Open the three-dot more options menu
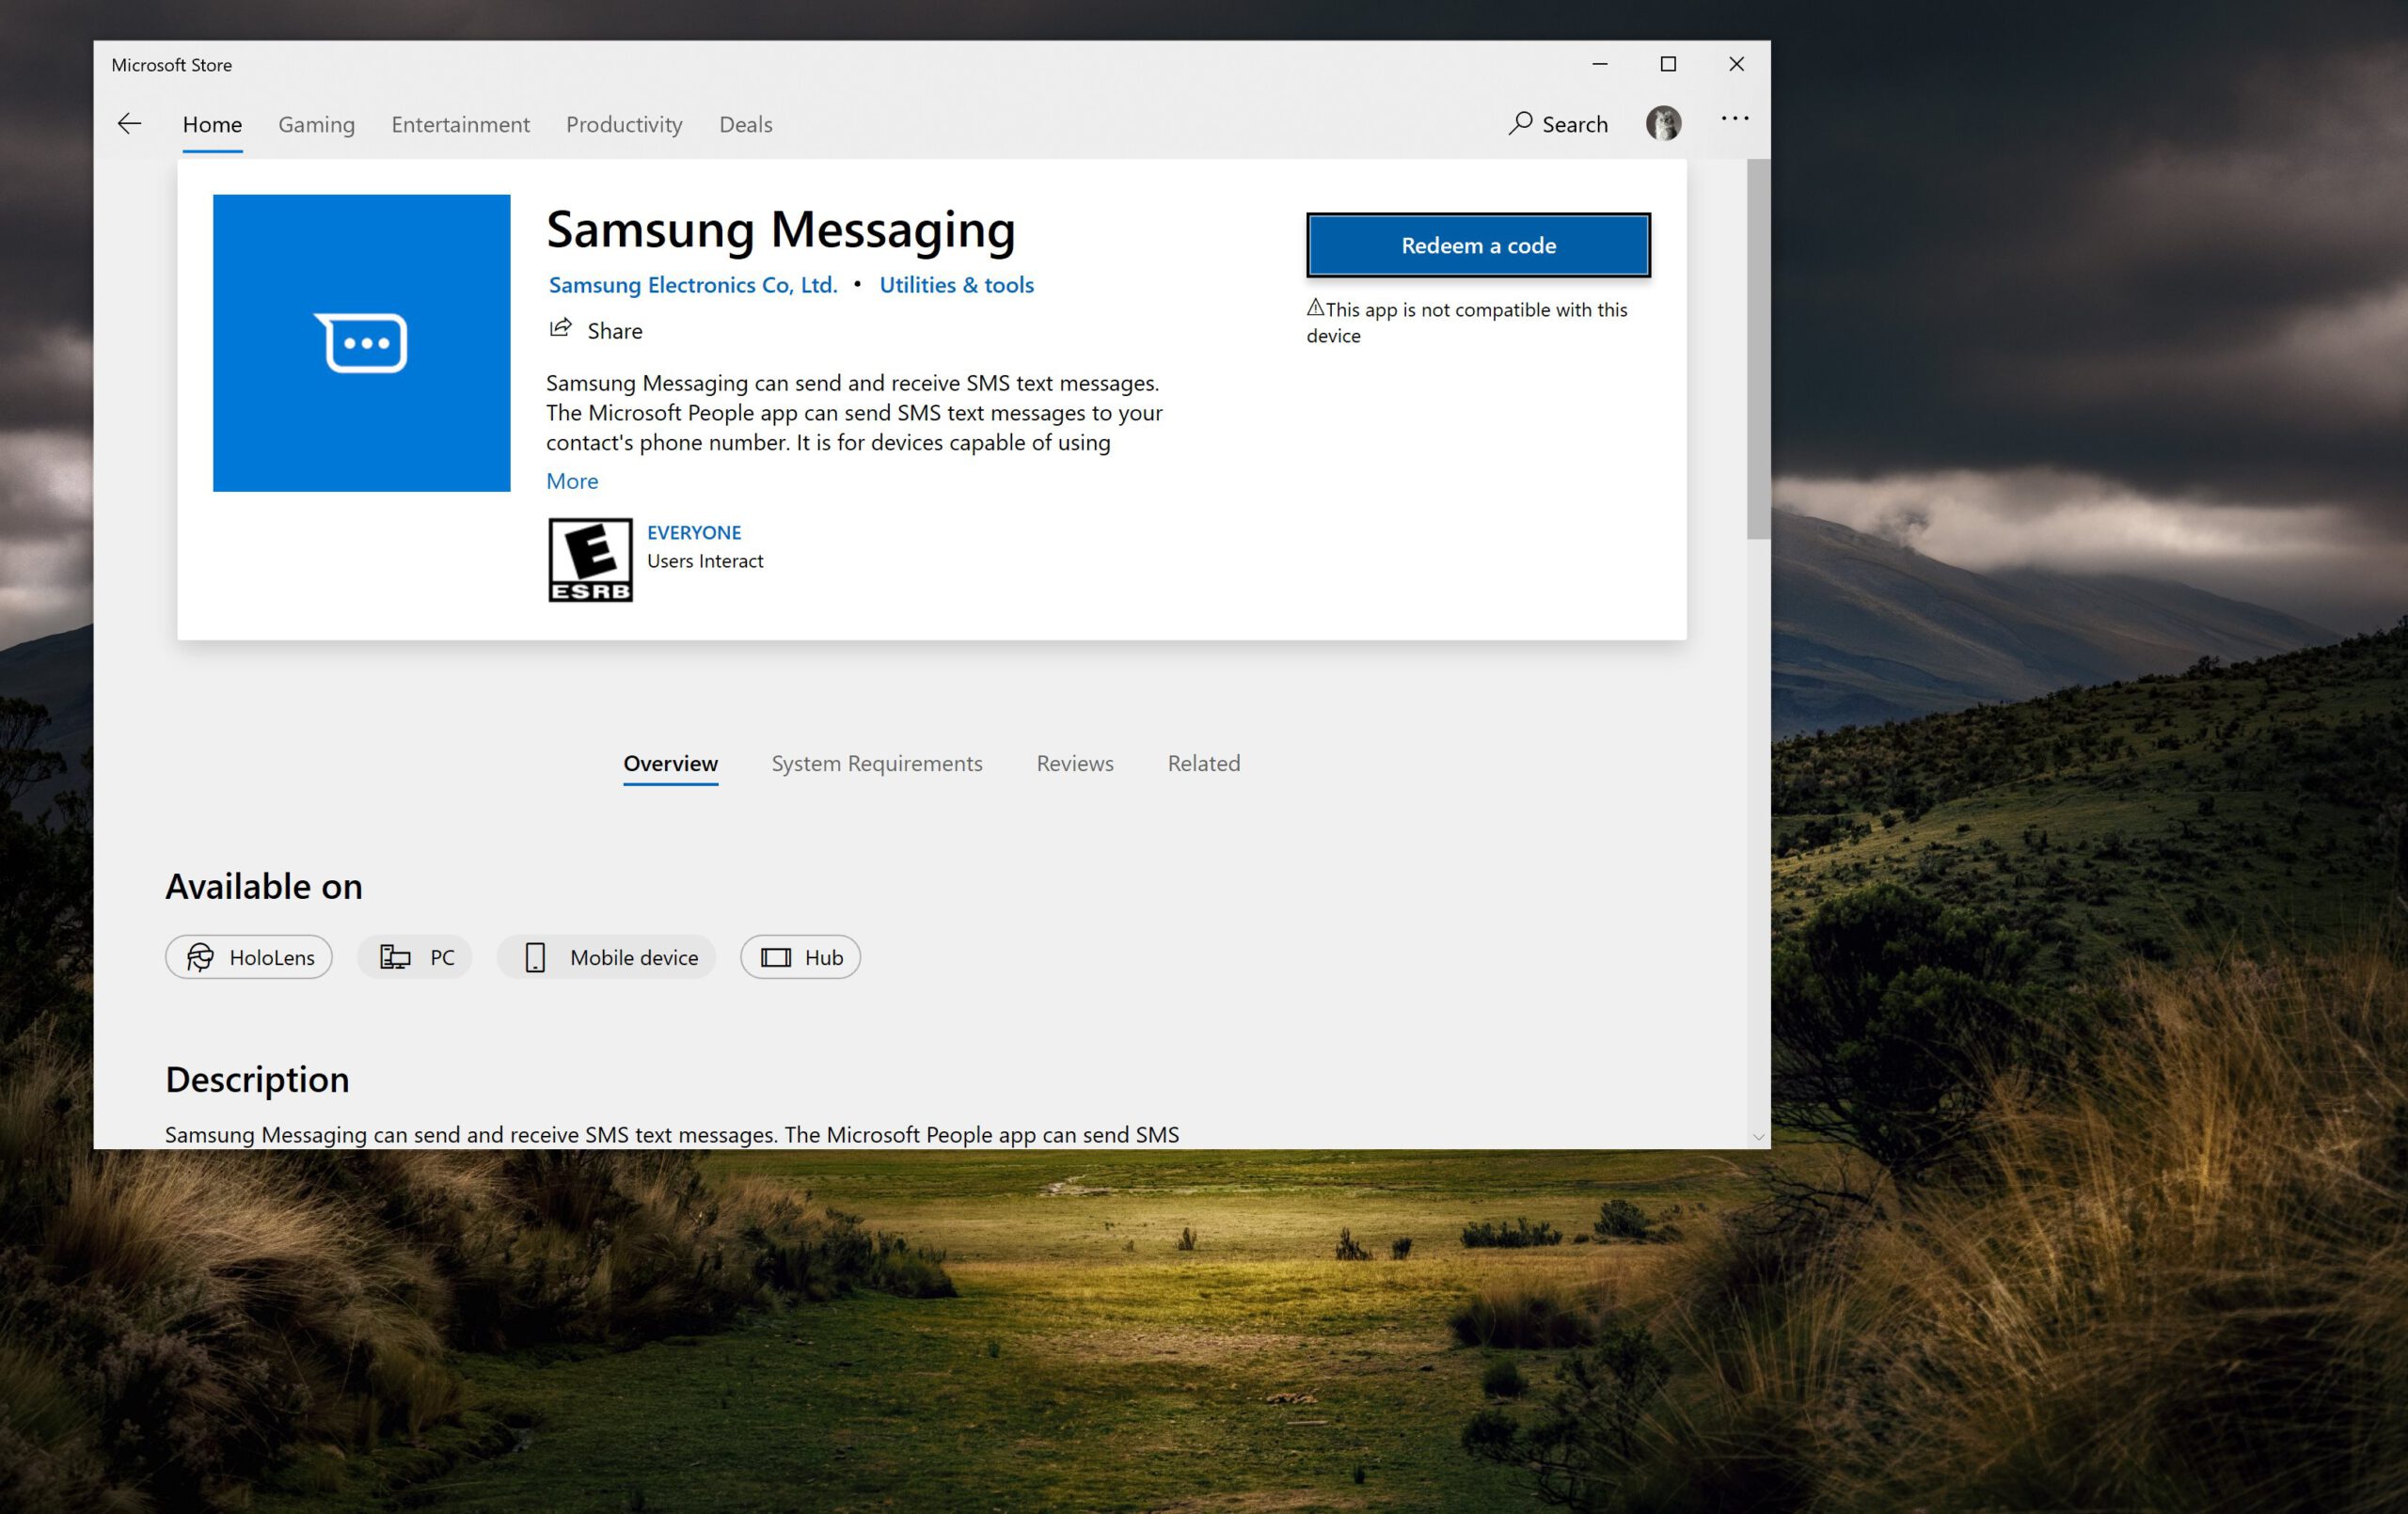The width and height of the screenshot is (2408, 1514). click(1734, 119)
